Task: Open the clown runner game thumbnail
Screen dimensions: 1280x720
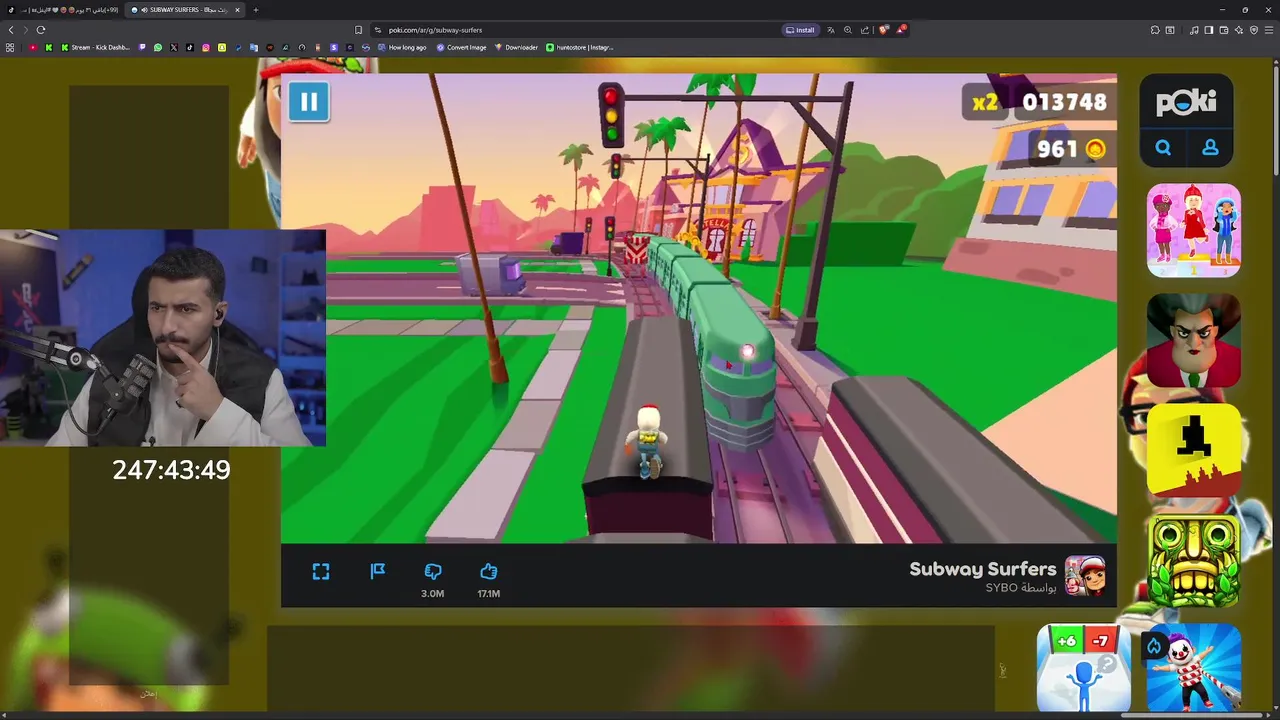Action: 1194,668
